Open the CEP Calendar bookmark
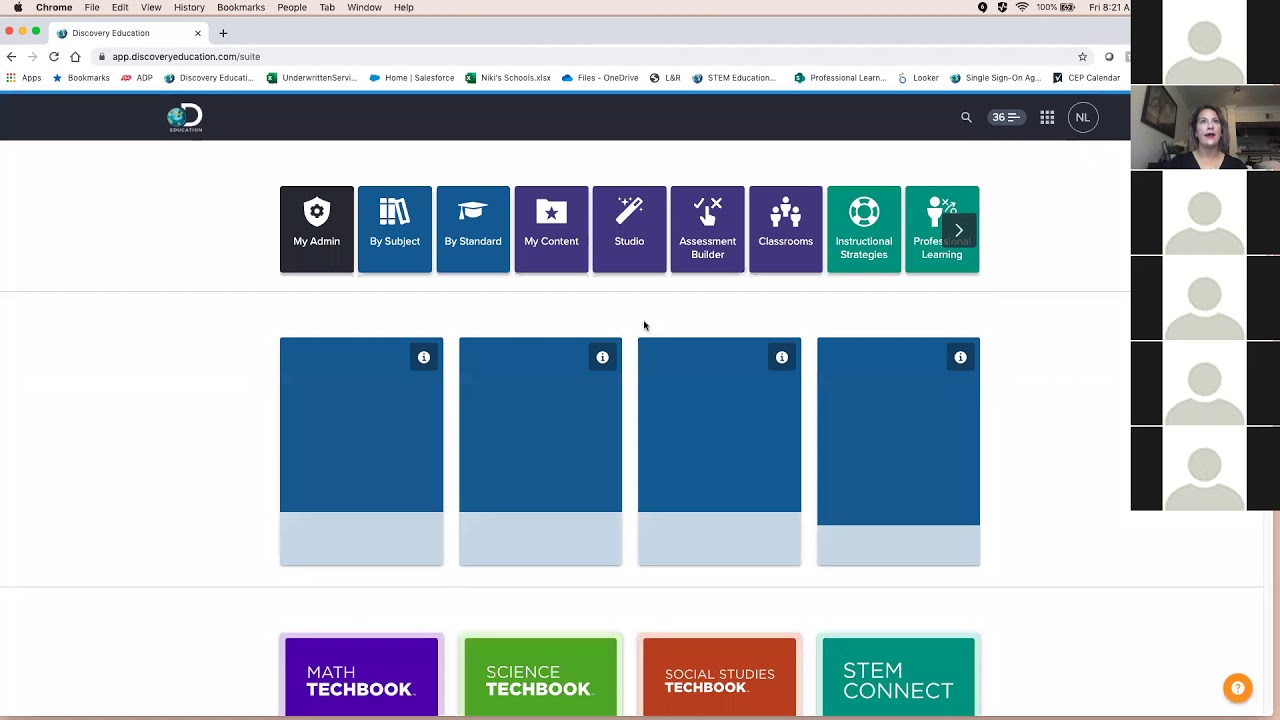This screenshot has width=1280, height=720. pos(1086,78)
